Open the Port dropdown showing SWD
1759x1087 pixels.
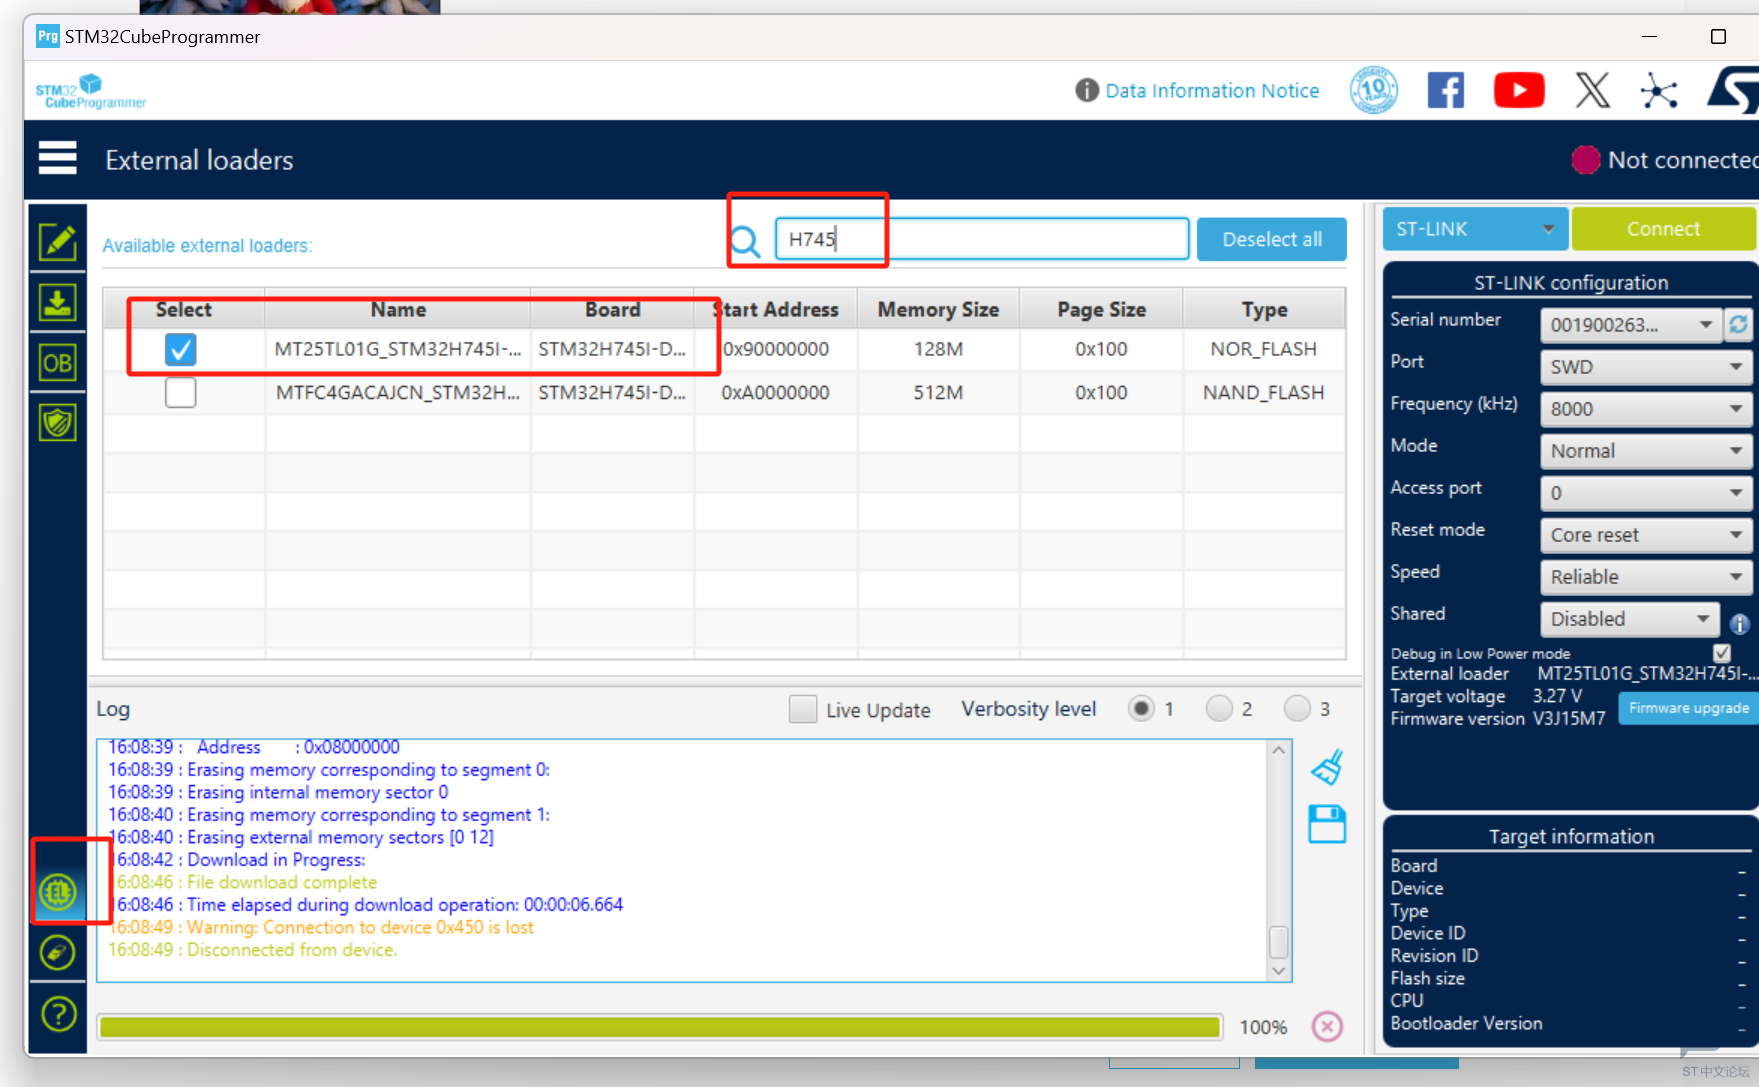tap(1646, 367)
